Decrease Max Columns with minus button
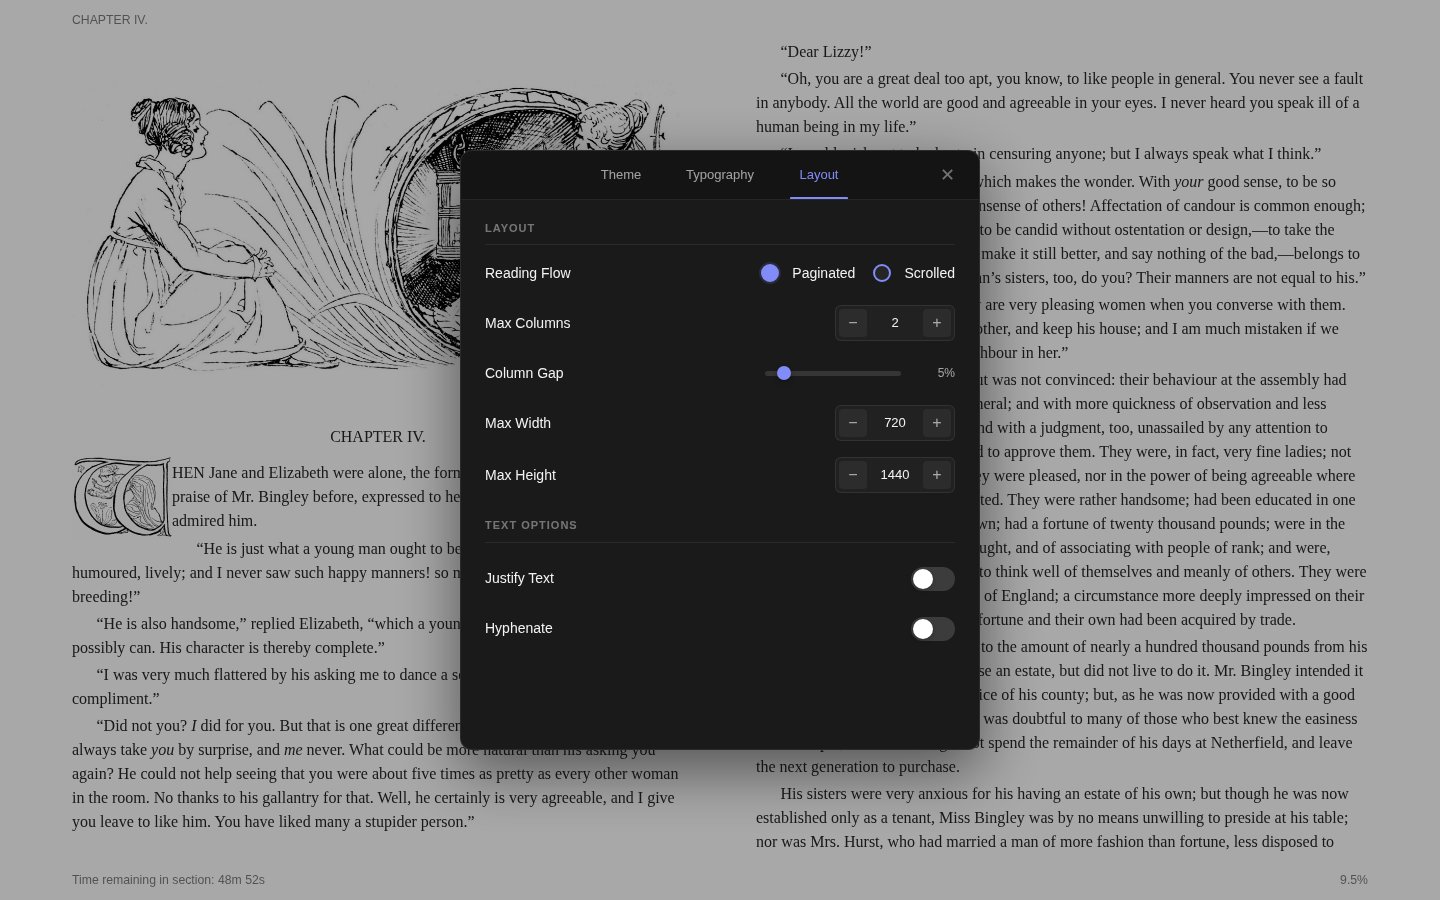 [853, 323]
